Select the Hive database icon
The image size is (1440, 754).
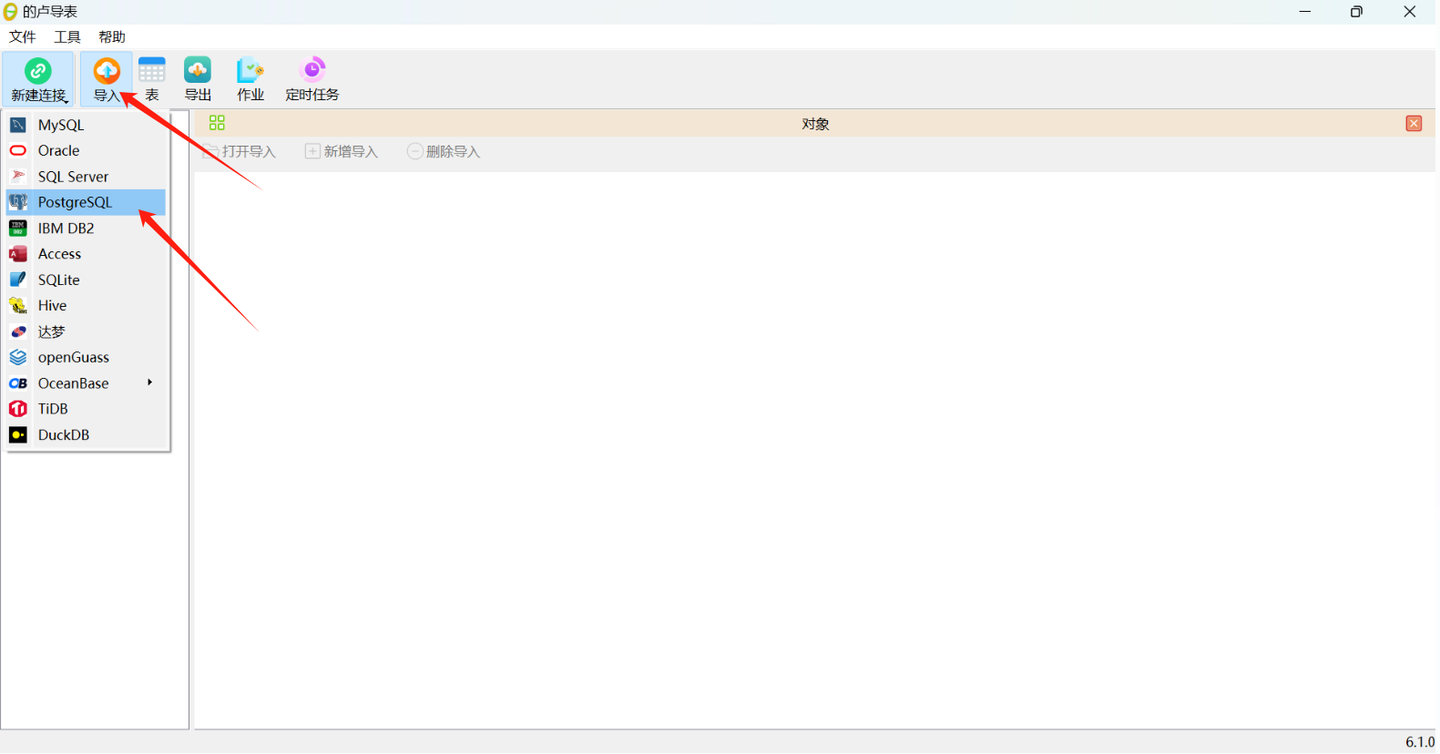(x=19, y=305)
